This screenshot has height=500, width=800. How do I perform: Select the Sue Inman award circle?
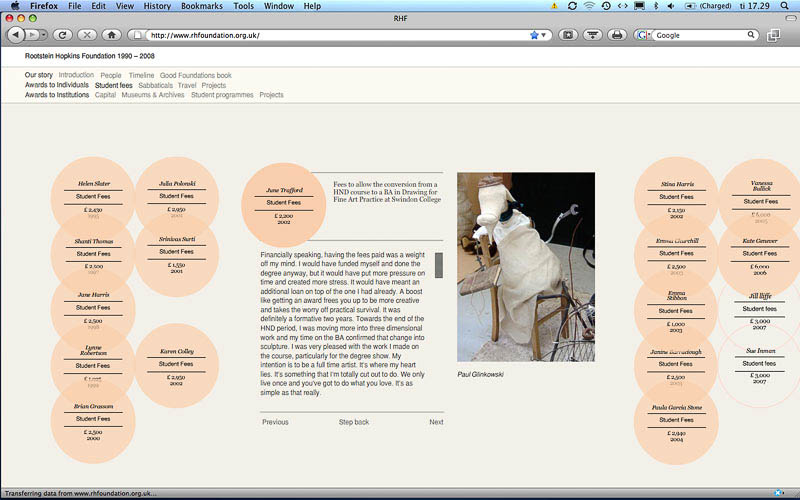pos(760,365)
